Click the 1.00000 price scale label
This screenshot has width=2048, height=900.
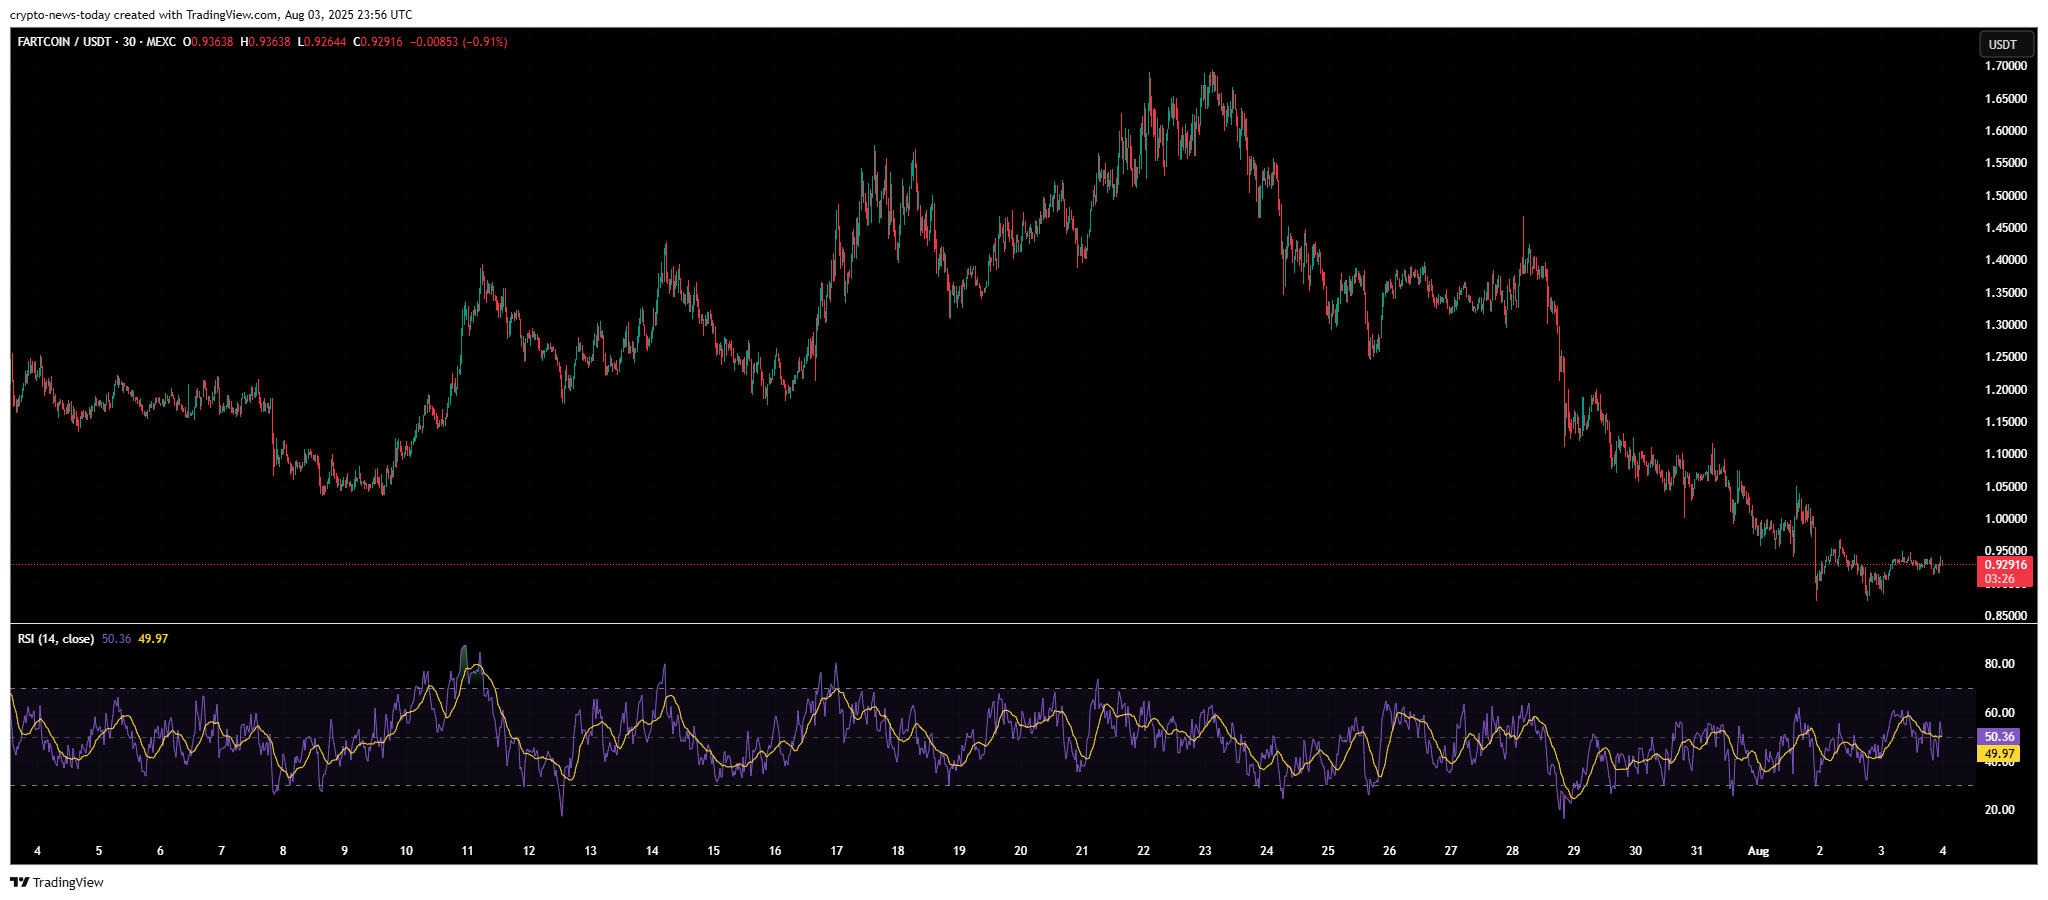[x=2005, y=519]
